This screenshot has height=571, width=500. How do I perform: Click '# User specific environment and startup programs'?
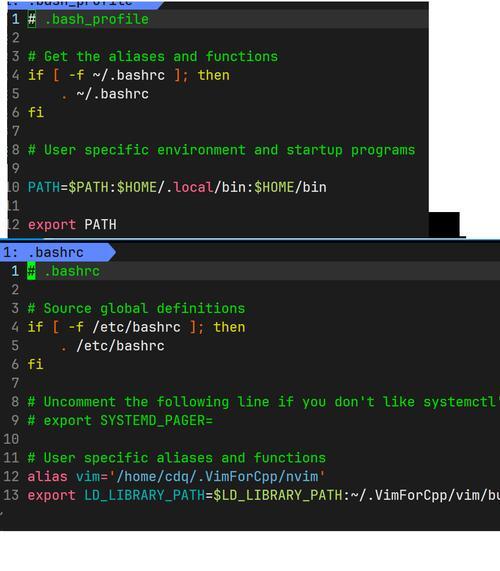coord(221,150)
